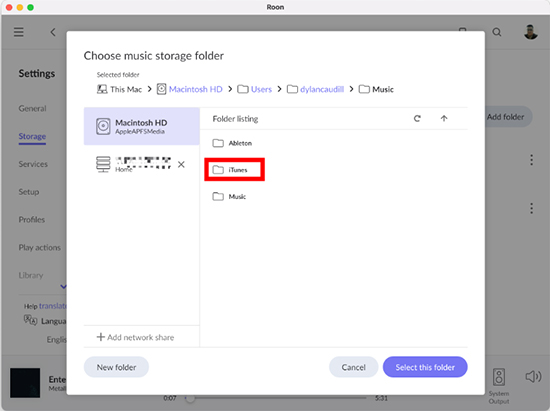The height and width of the screenshot is (411, 550).
Task: Open lower storage folder three-dot menu
Action: (531, 208)
